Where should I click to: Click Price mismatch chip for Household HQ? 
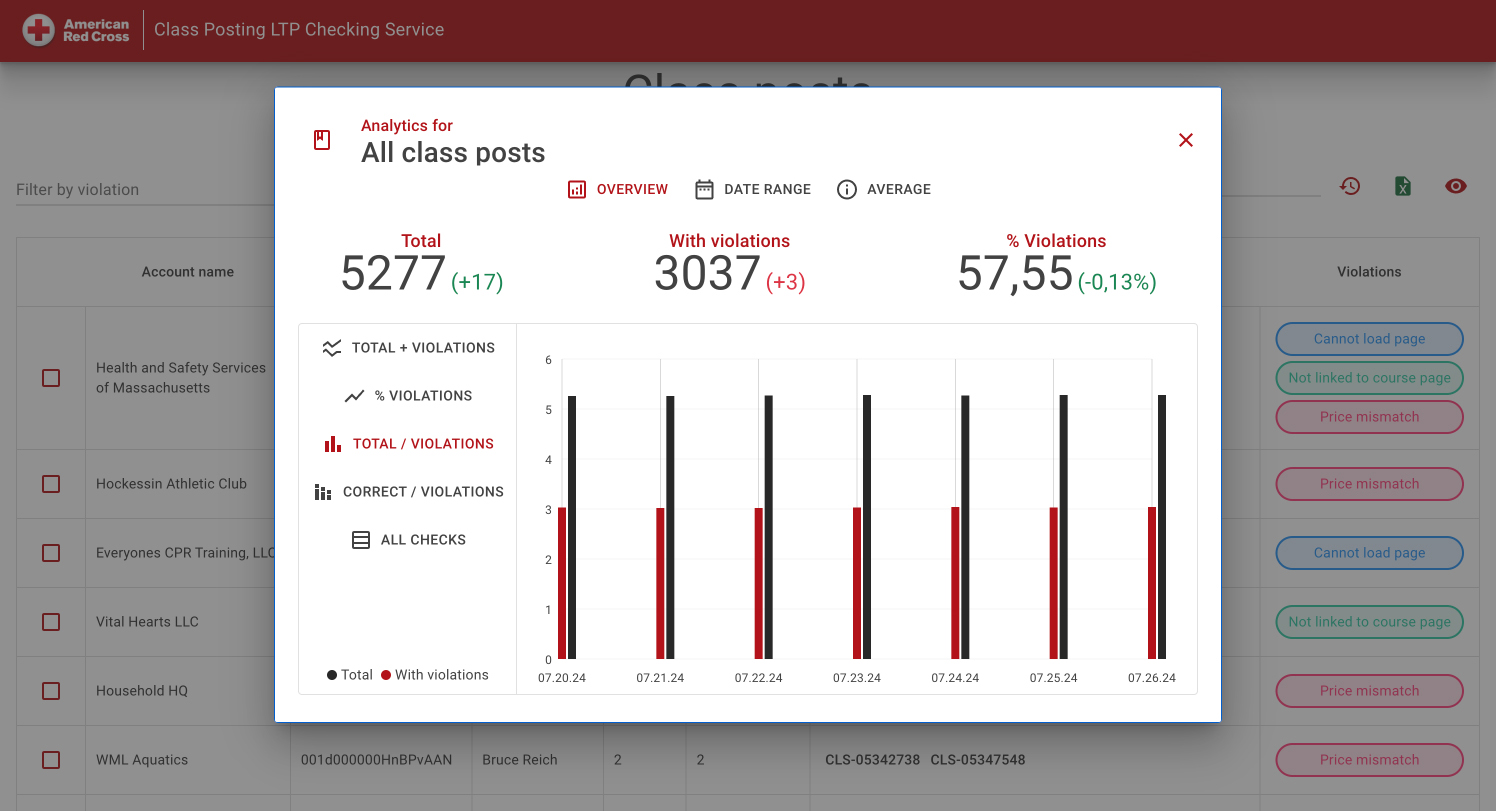click(1369, 691)
